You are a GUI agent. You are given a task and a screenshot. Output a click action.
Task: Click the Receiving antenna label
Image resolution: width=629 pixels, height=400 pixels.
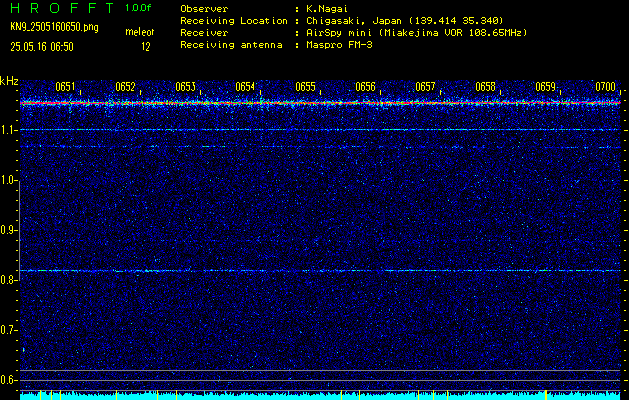pos(231,45)
